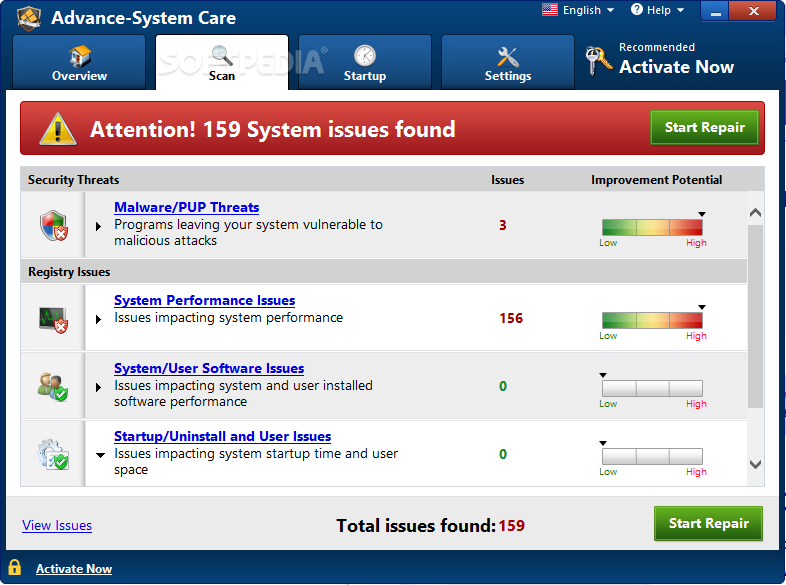This screenshot has height=585, width=786.
Task: Open the Help dropdown menu
Action: coord(657,10)
